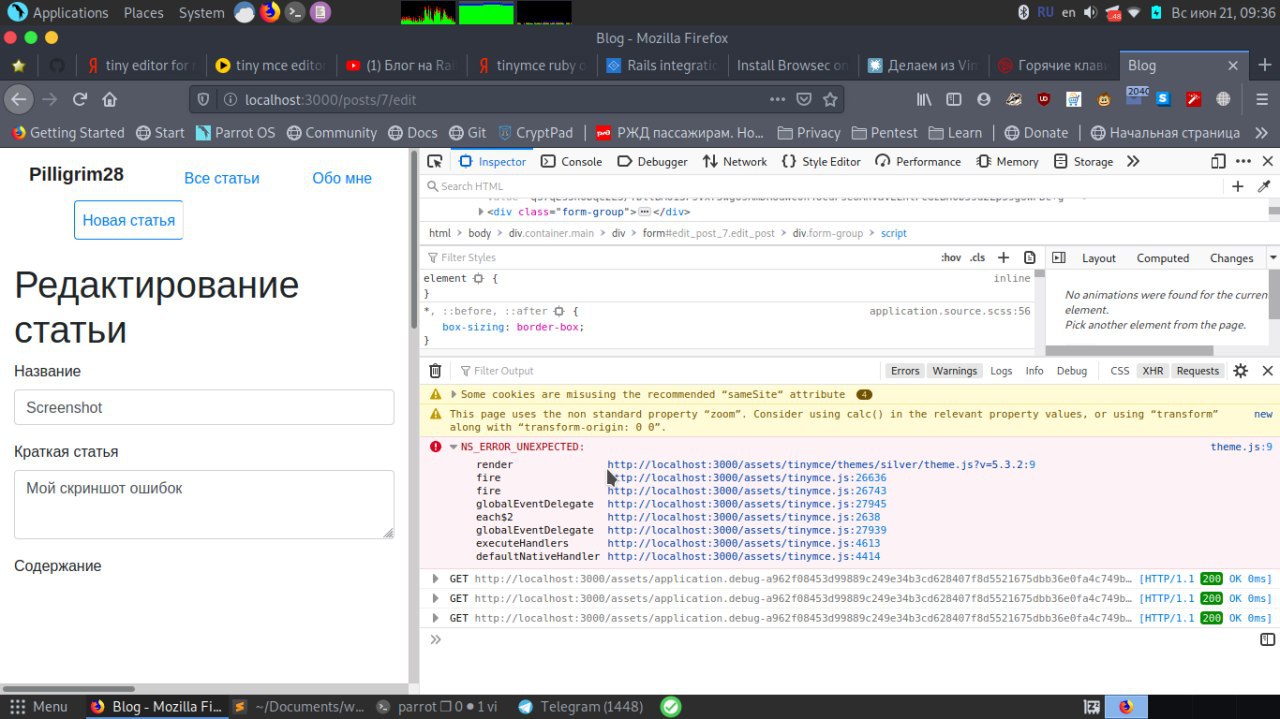This screenshot has width=1280, height=719.
Task: Open sidebar tabs overflow dropdown arrow
Action: pos(1273,258)
